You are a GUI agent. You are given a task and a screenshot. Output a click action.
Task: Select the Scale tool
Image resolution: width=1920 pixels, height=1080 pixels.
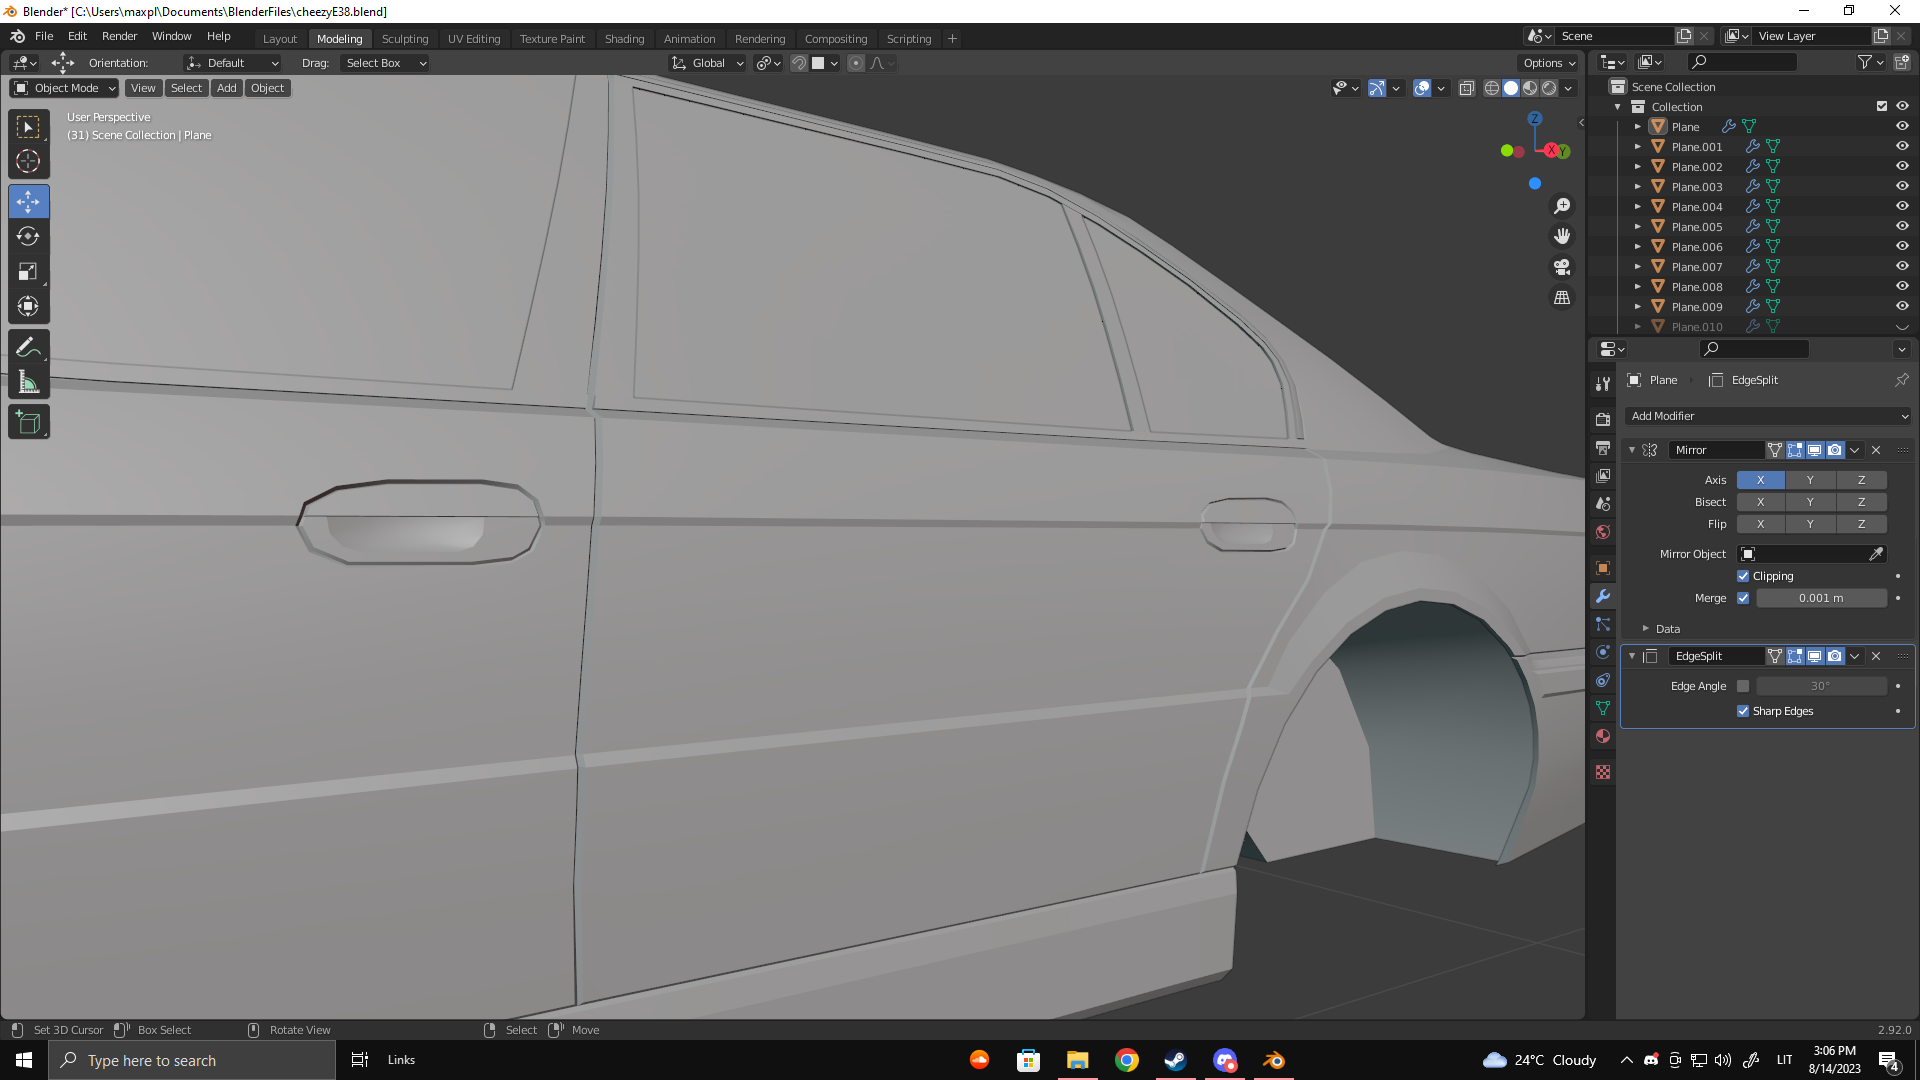tap(28, 272)
